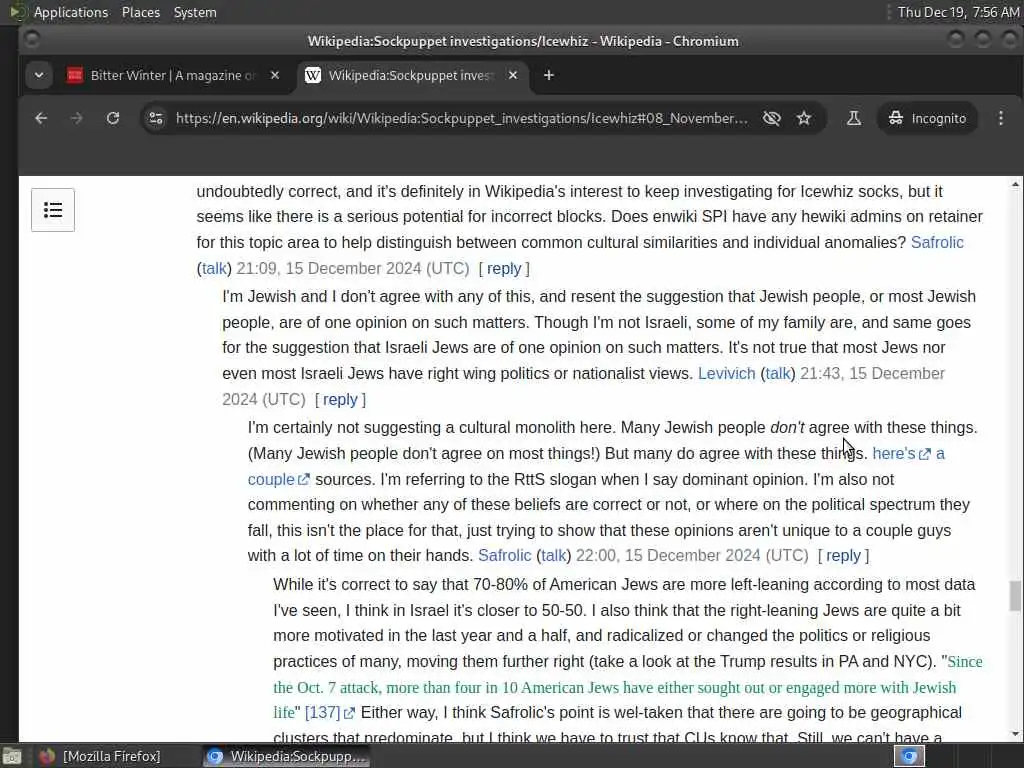Reply to the 22:00 Safrolic comment
The height and width of the screenshot is (768, 1024).
(x=843, y=556)
